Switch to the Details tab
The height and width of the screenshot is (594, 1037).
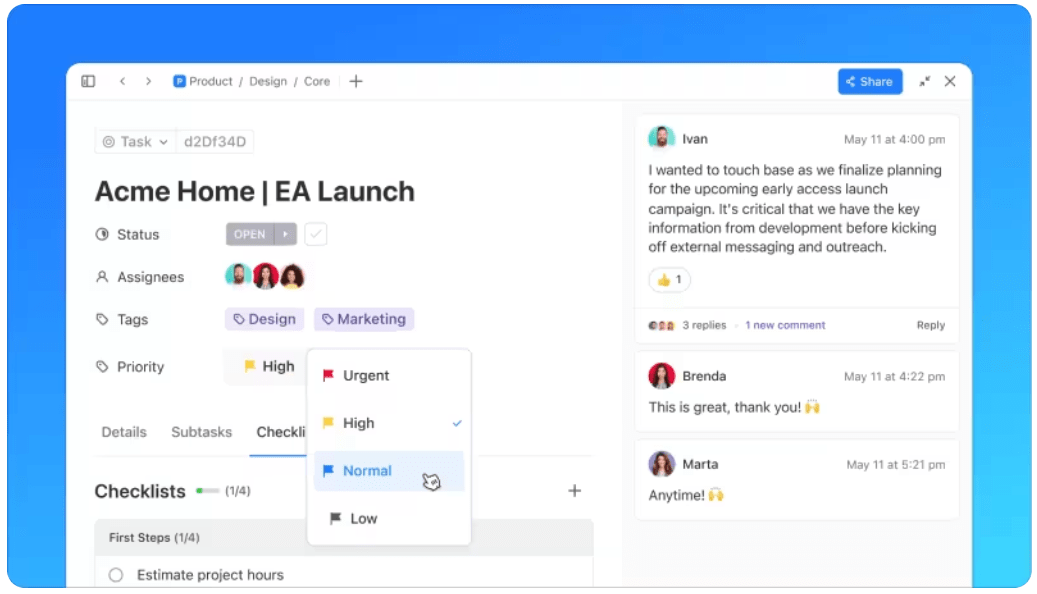pyautogui.click(x=124, y=432)
